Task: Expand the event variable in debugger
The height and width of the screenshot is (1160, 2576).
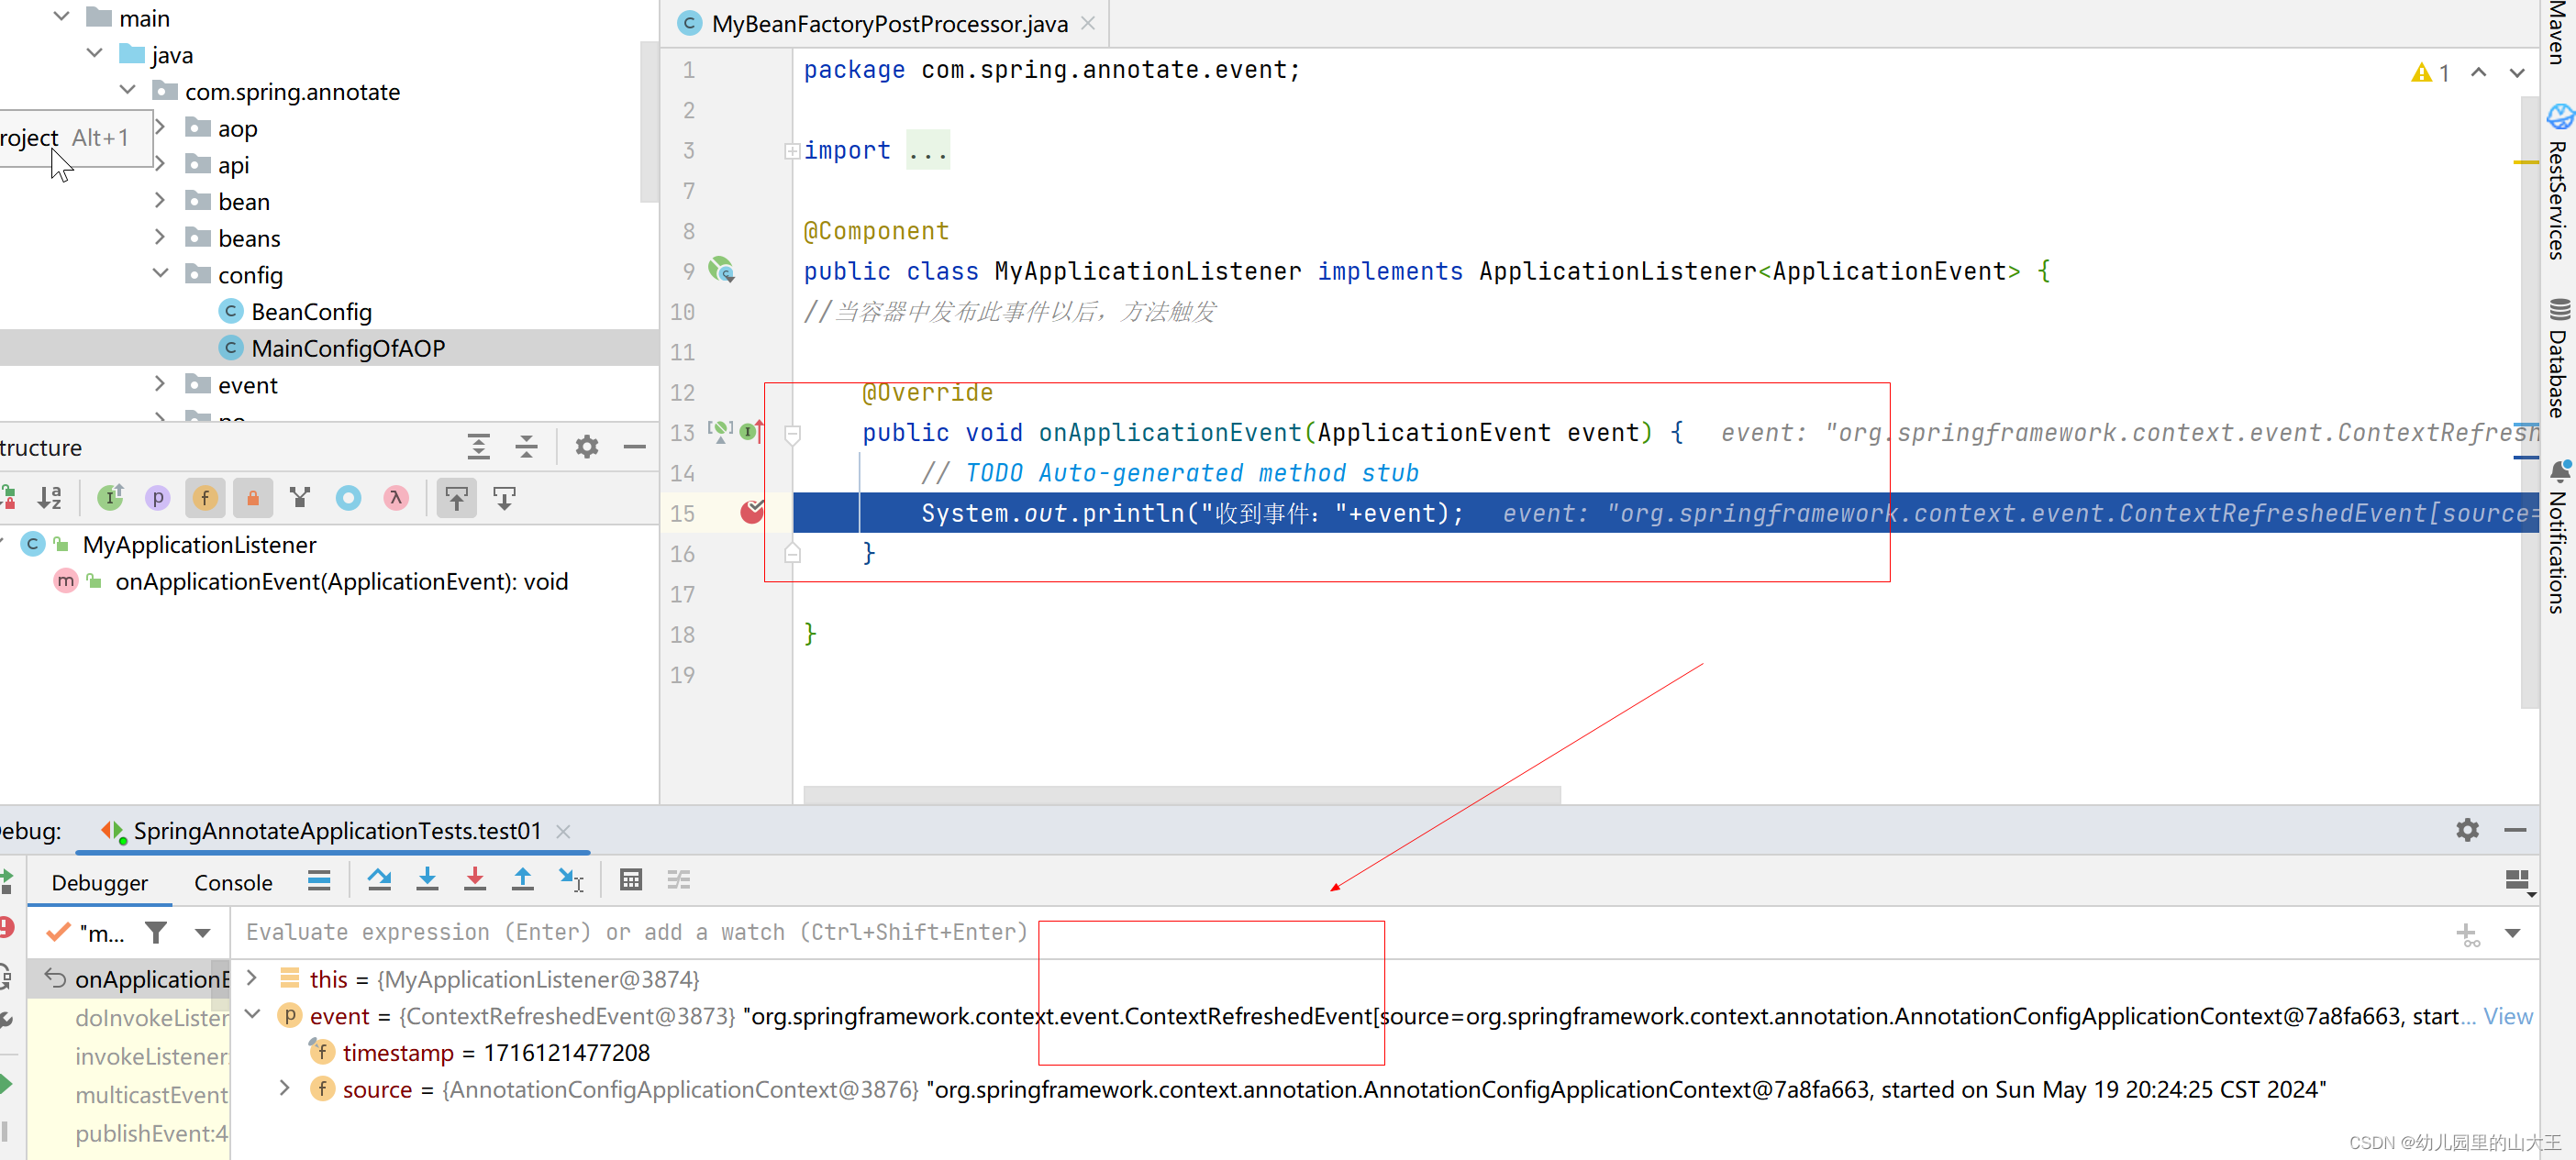Action: (252, 1015)
